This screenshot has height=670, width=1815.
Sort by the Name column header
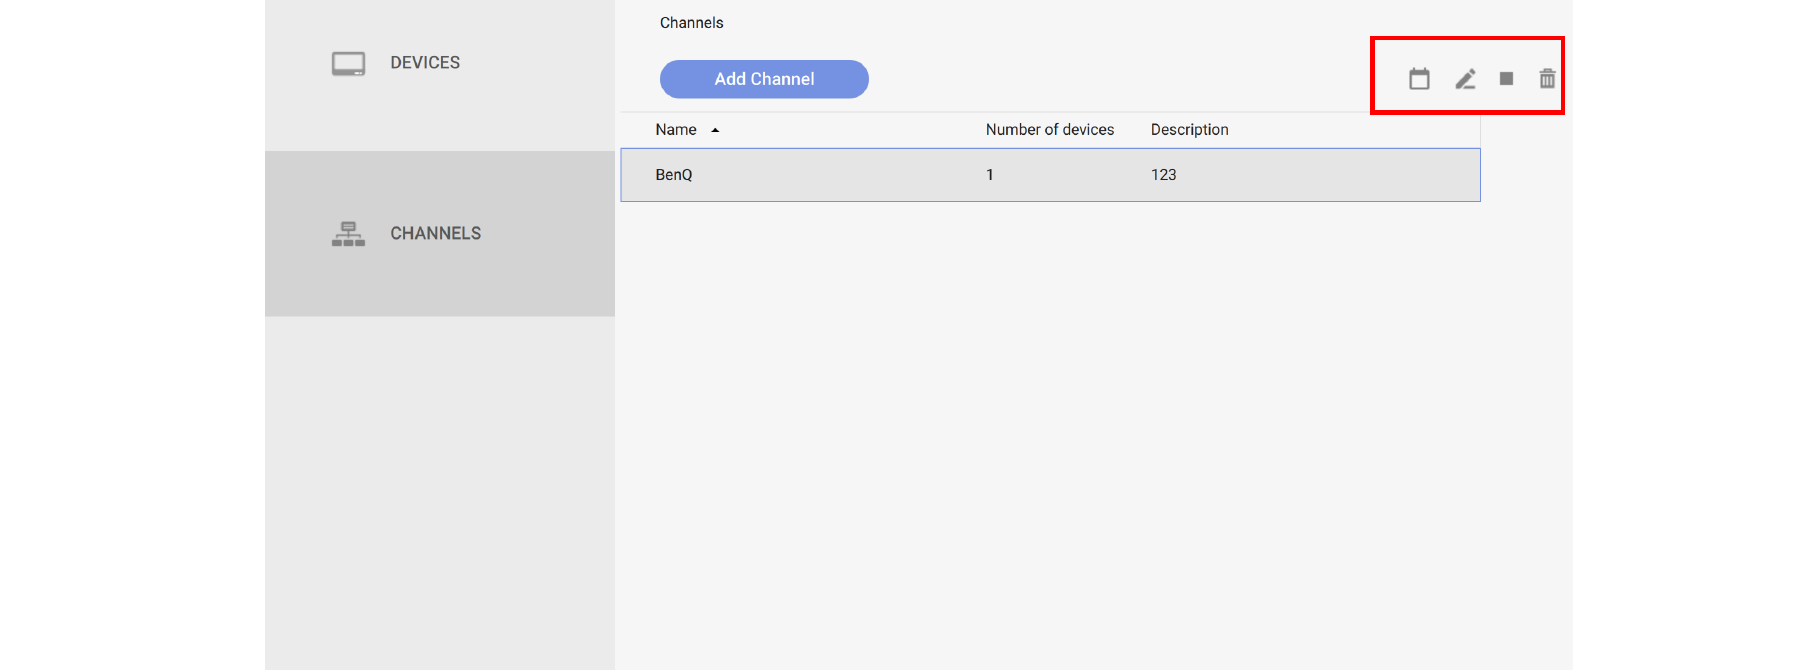click(676, 130)
